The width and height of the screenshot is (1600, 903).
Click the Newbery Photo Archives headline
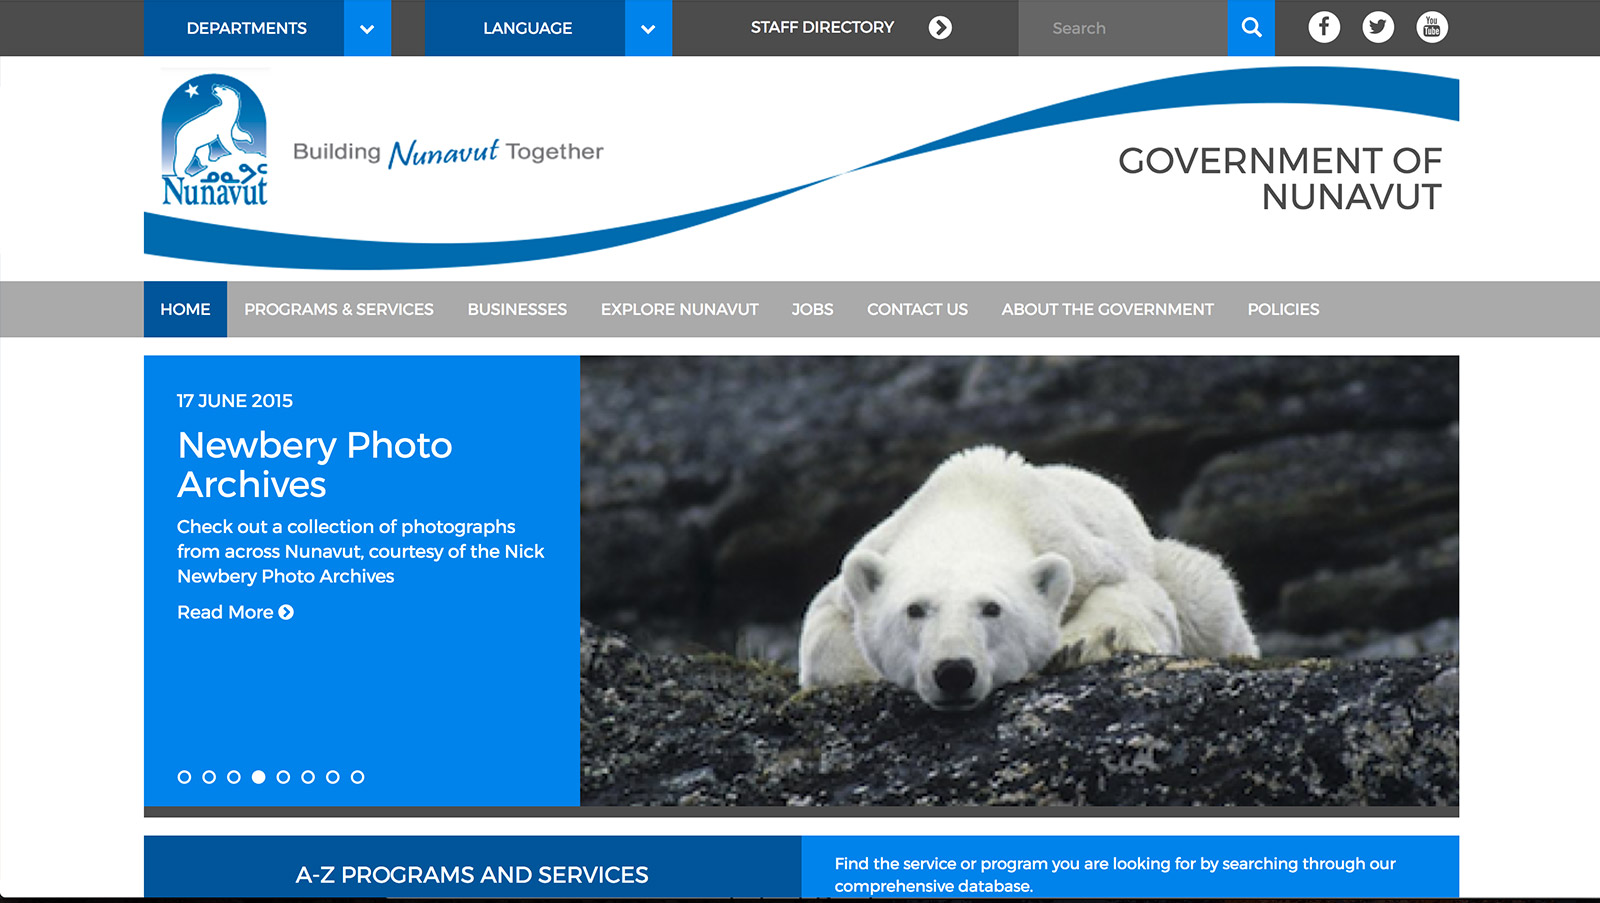(314, 464)
